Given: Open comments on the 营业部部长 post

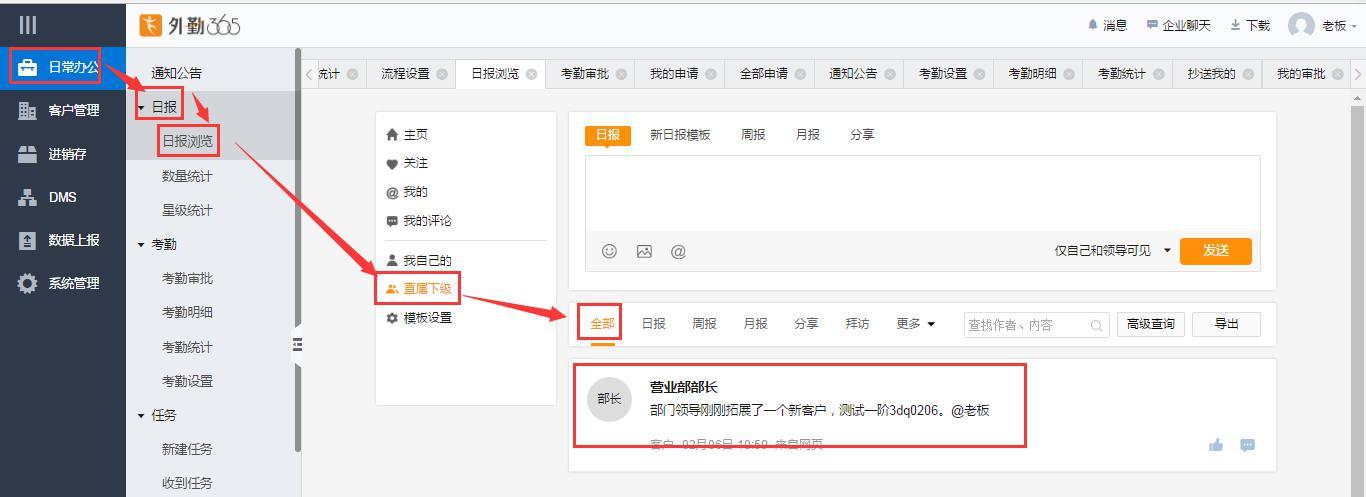Looking at the screenshot, I should pos(1247,445).
